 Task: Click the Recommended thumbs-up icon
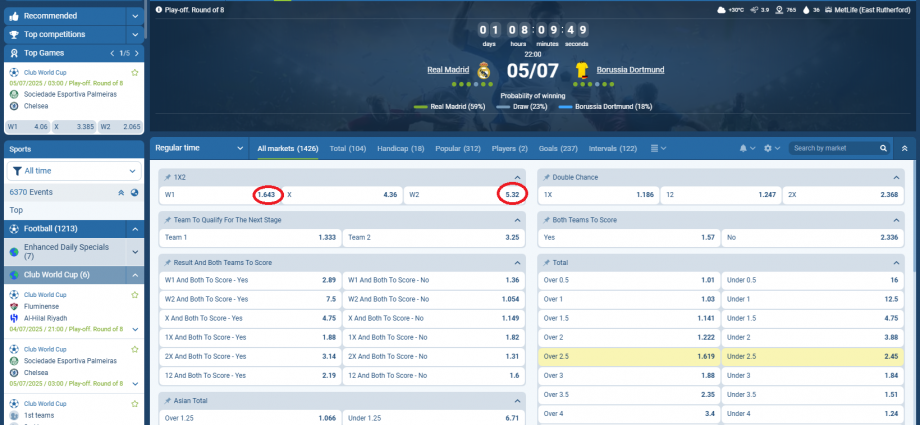click(x=15, y=16)
